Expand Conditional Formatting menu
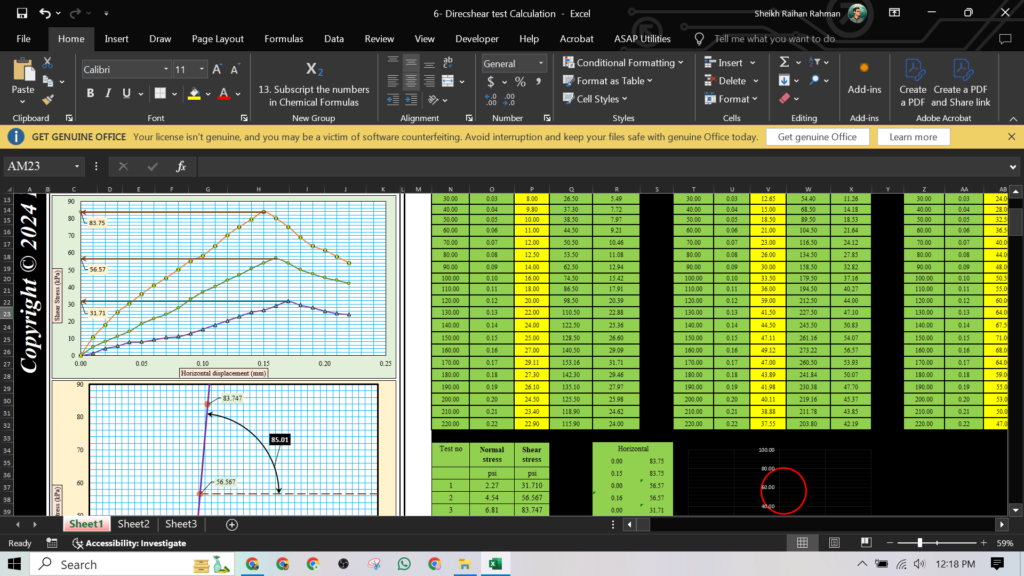Viewport: 1024px width, 576px height. (623, 63)
